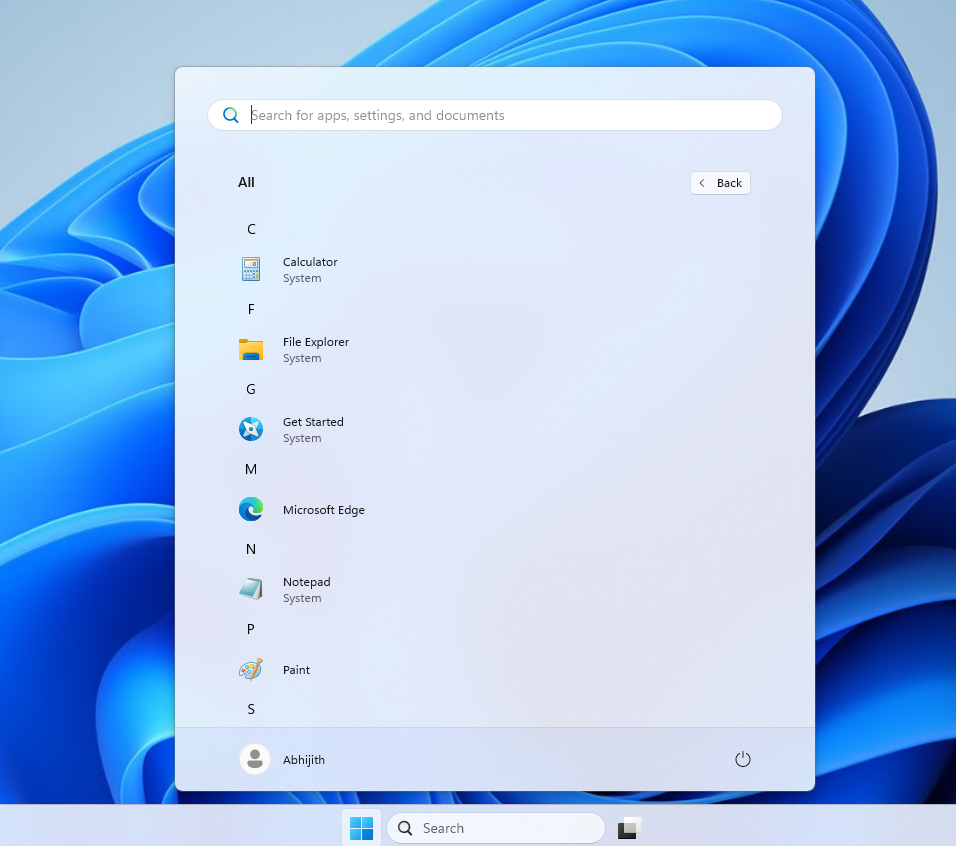Click the "All" heading
This screenshot has width=956, height=846.
pos(246,182)
